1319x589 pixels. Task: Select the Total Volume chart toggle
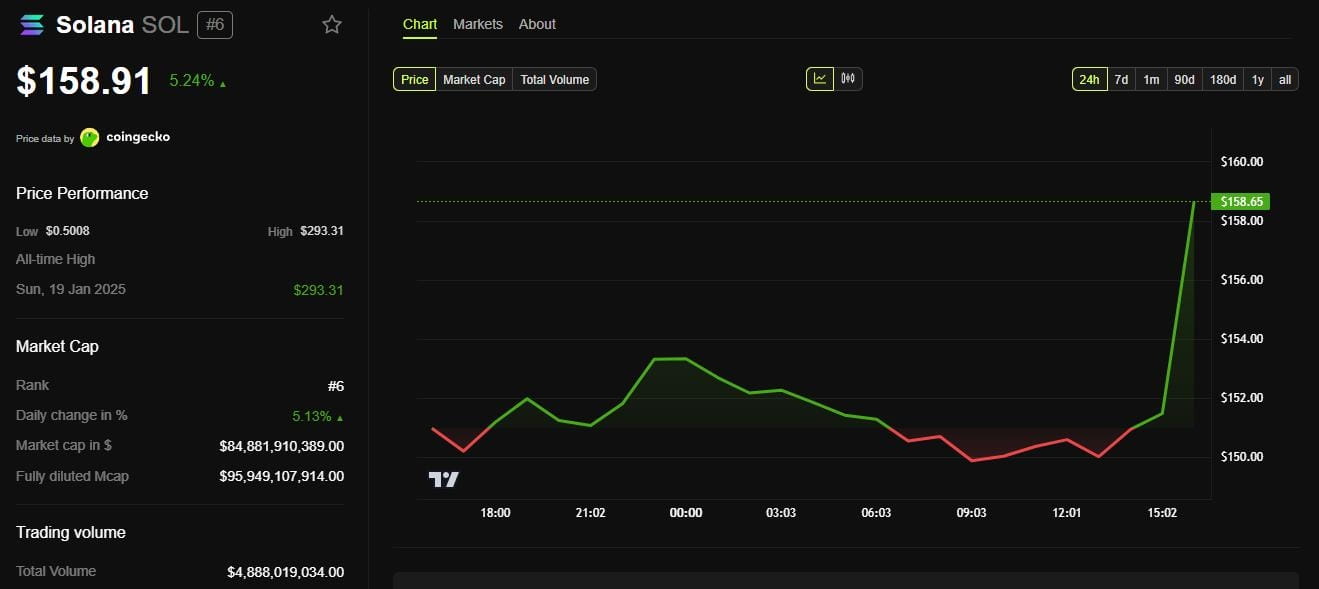tap(554, 79)
